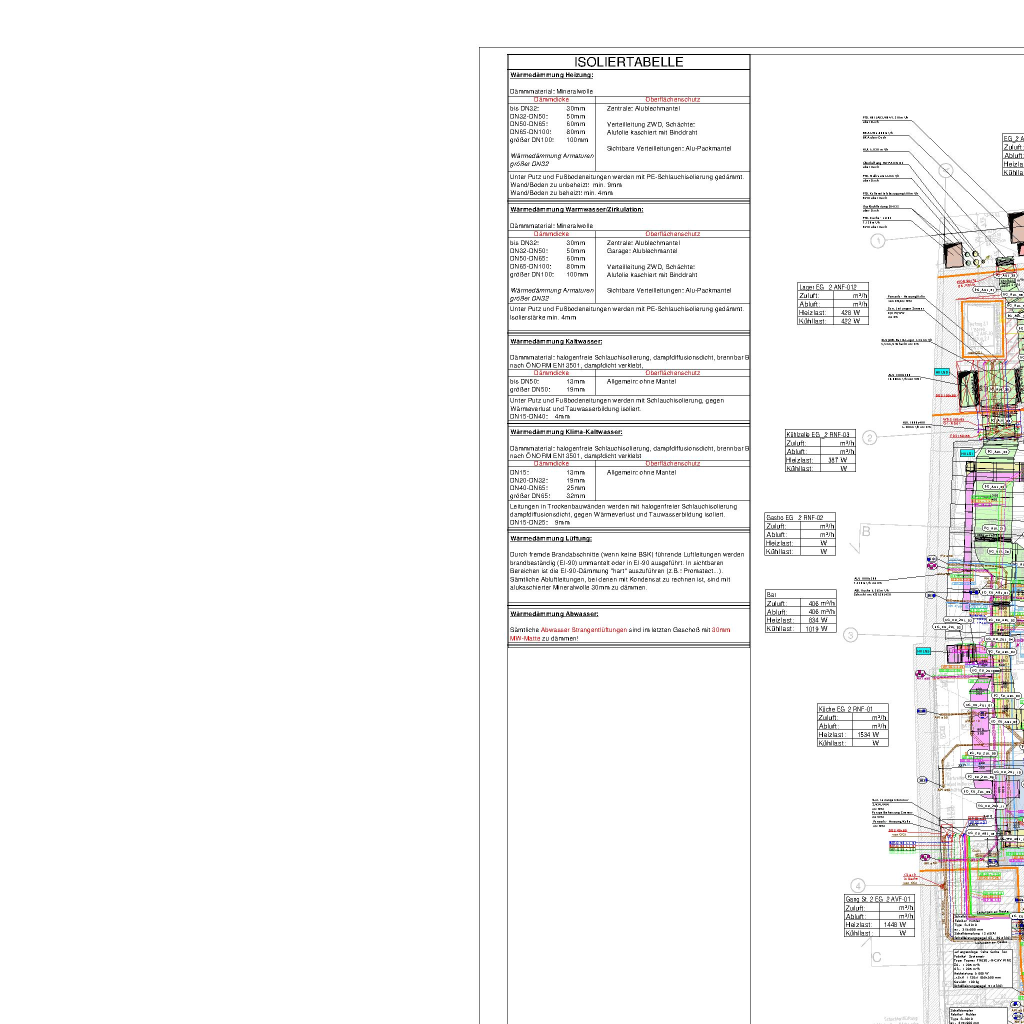The image size is (1024, 1024).
Task: Click the 'Wärmedämmung Kaltwasser:' heading
Action: coord(556,342)
